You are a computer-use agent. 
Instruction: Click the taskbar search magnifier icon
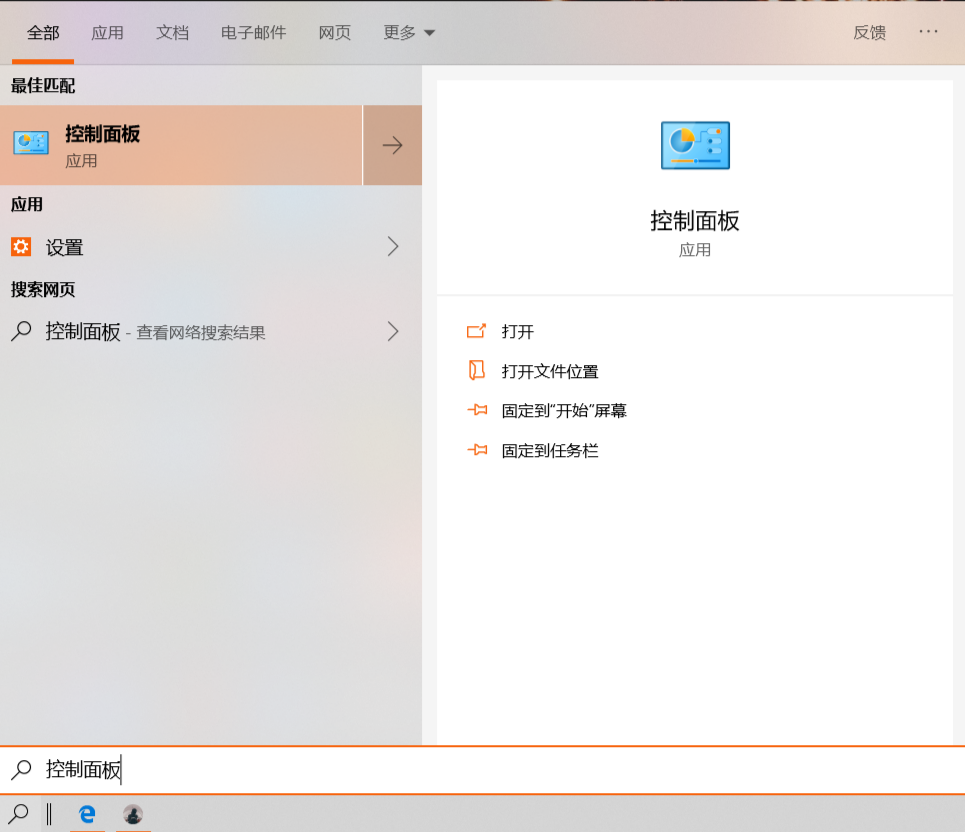(19, 815)
